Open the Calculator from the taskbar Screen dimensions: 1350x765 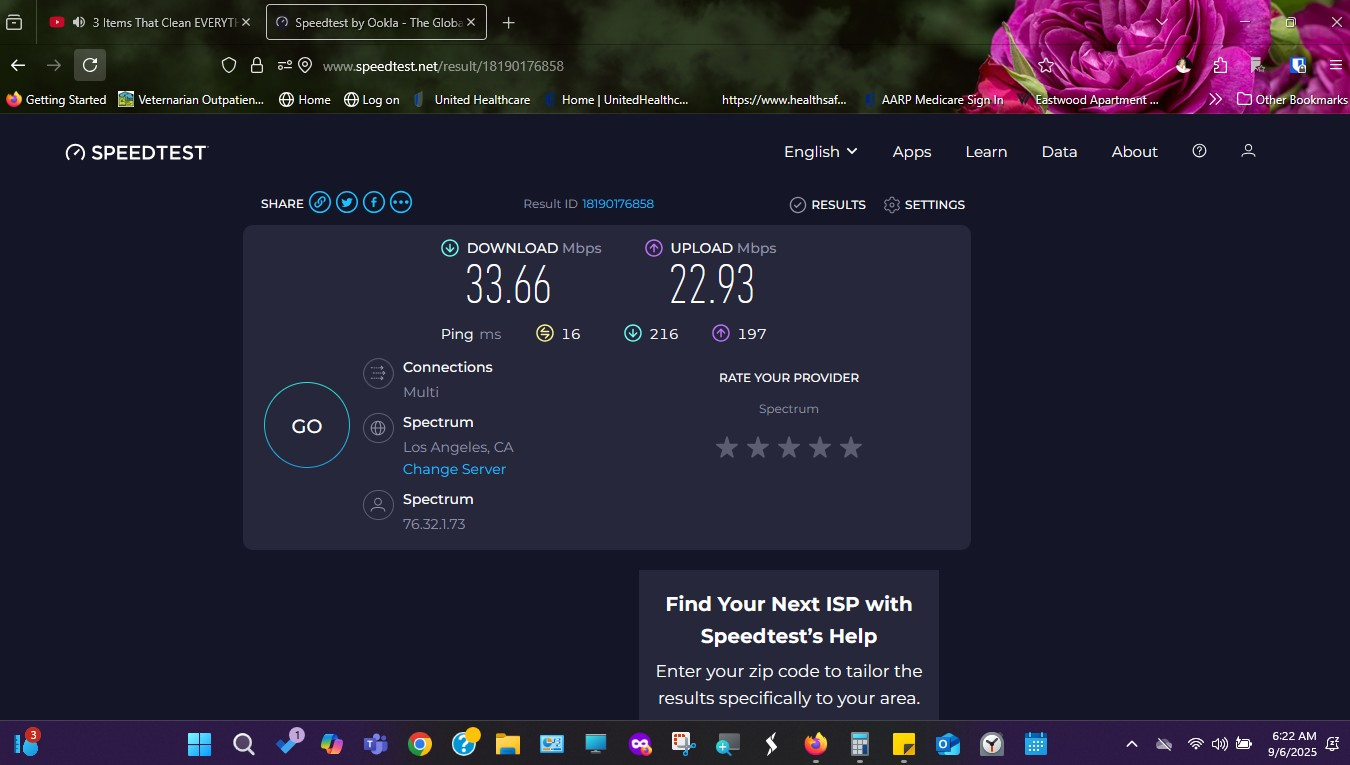[860, 744]
